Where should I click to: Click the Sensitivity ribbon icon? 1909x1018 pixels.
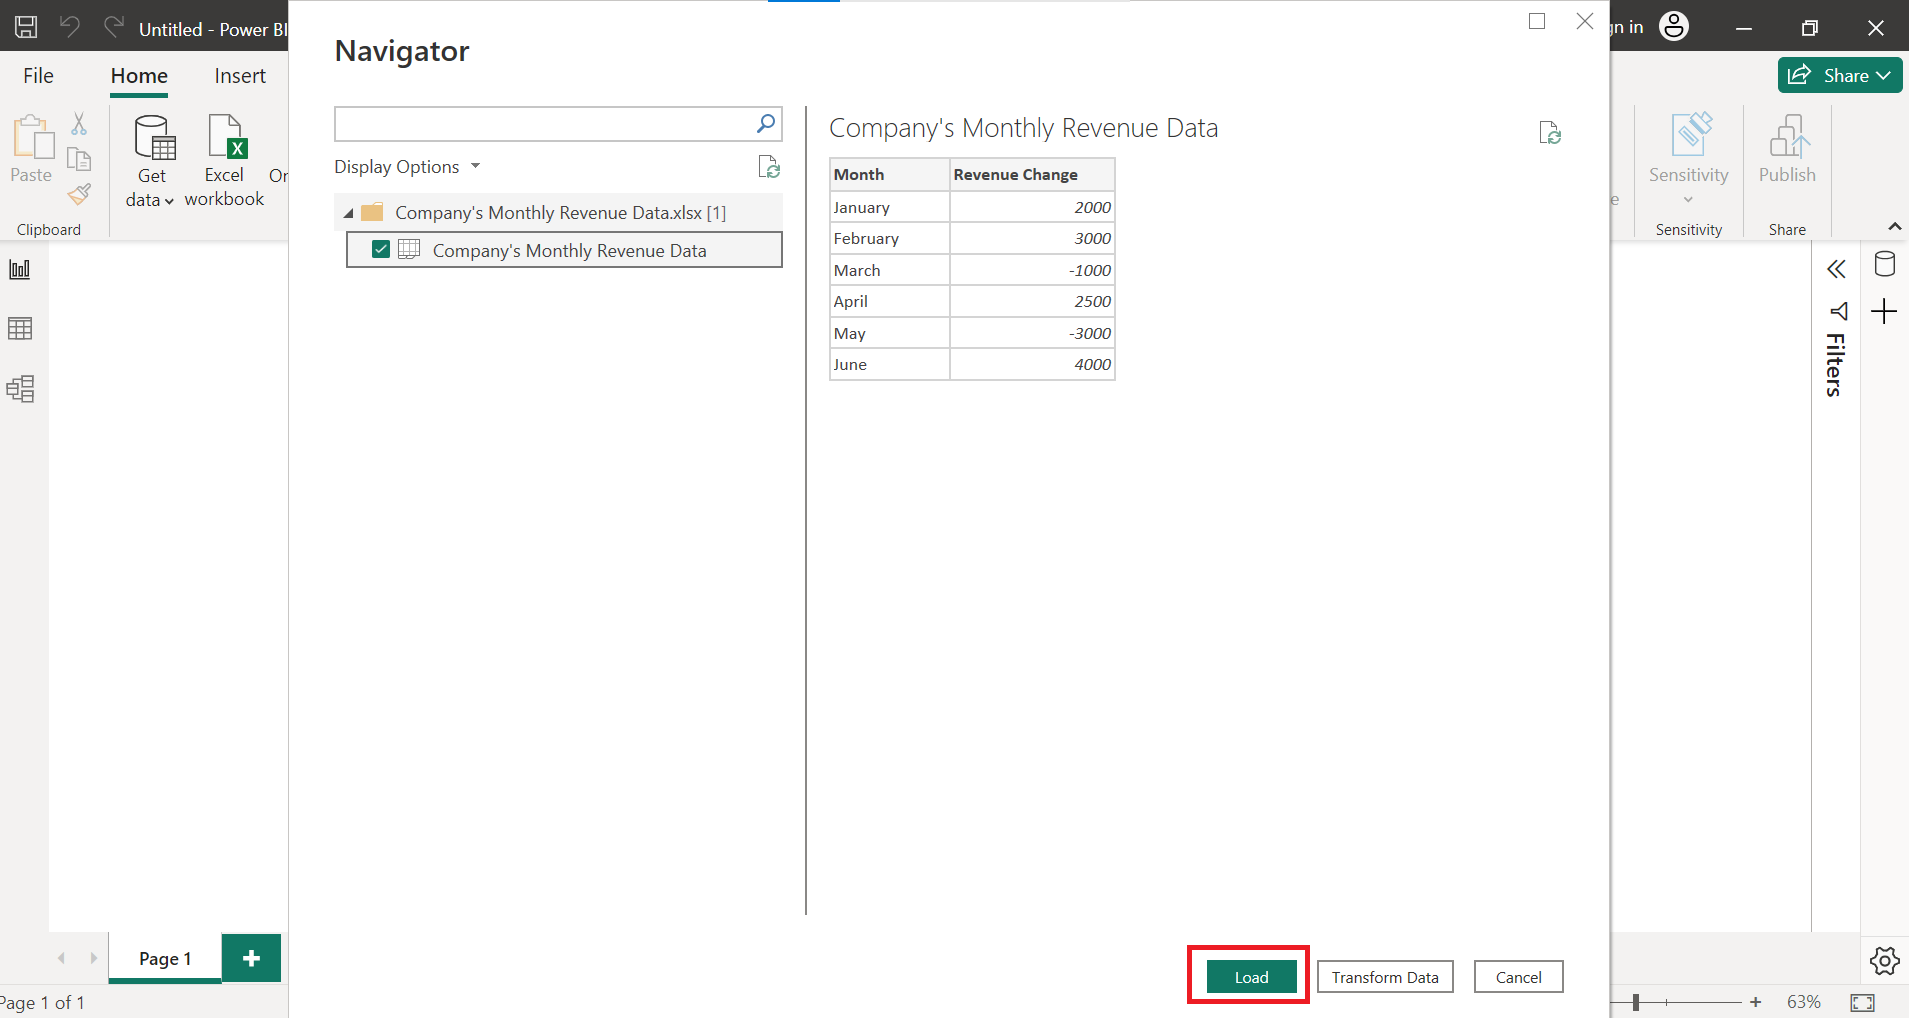(1689, 135)
